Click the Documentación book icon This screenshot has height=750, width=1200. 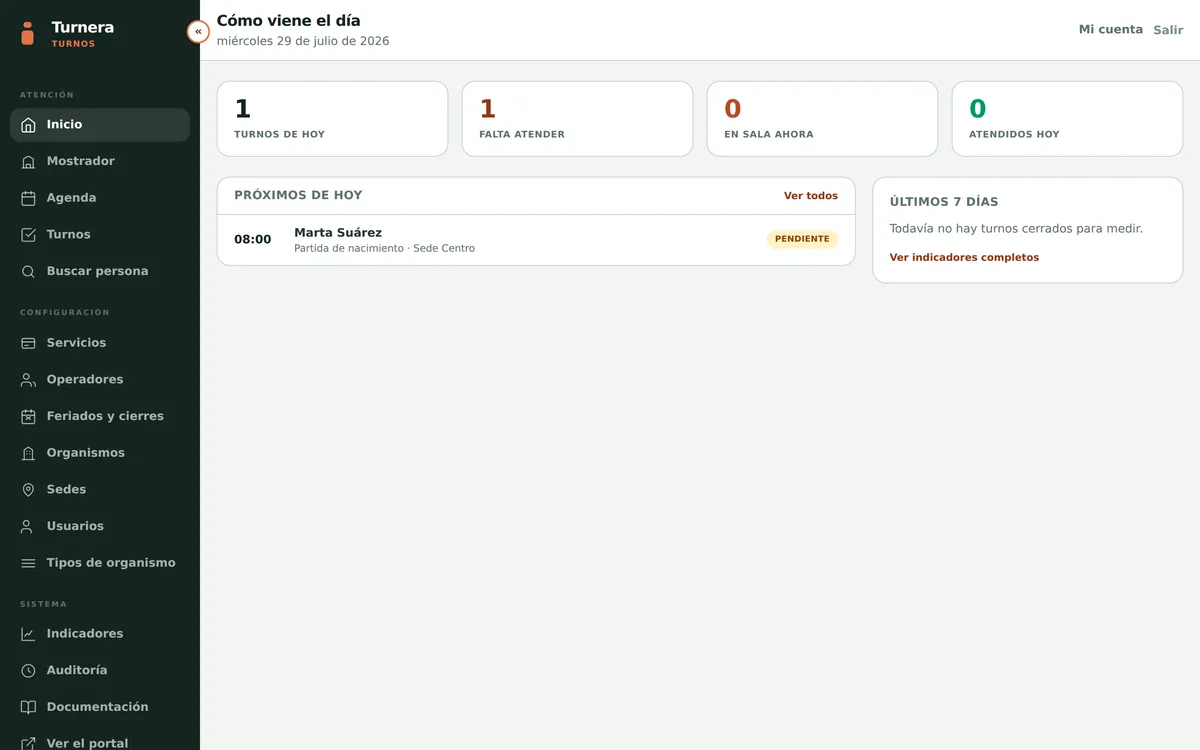coord(28,707)
